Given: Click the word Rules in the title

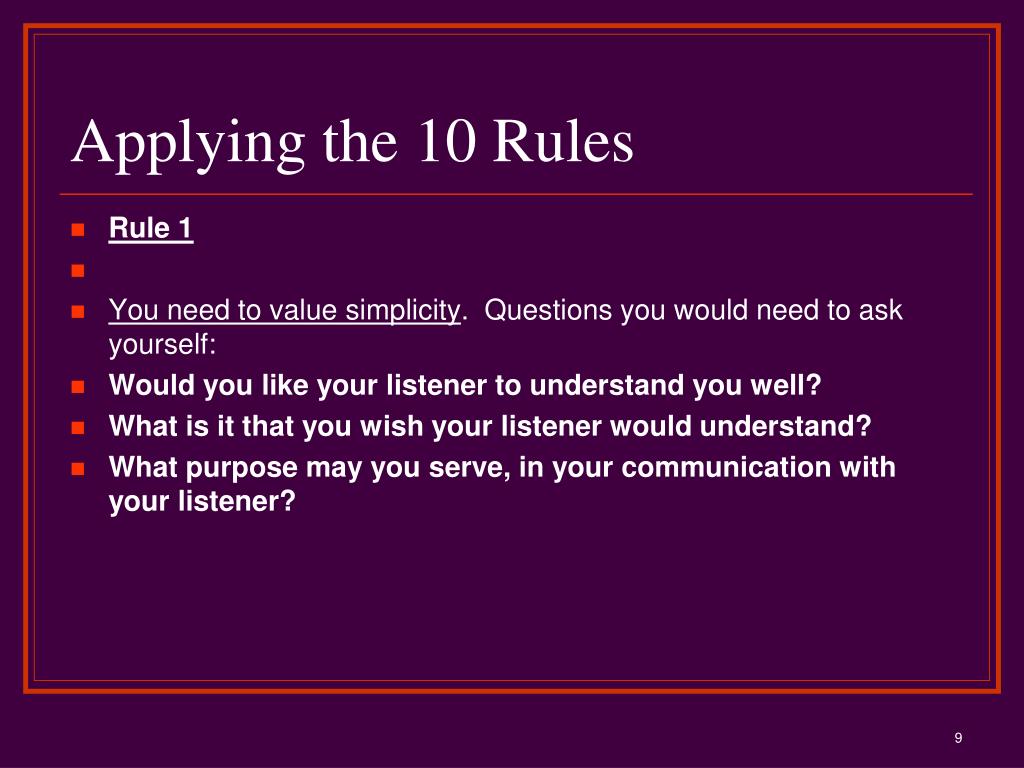Looking at the screenshot, I should click(x=563, y=141).
